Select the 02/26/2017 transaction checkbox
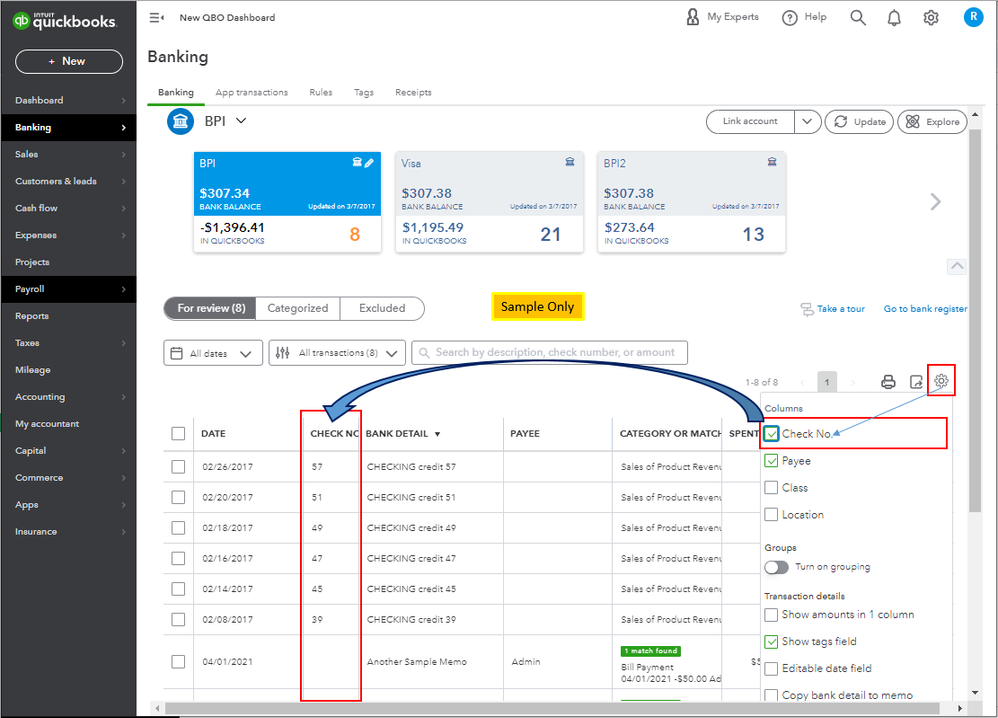 [x=178, y=467]
